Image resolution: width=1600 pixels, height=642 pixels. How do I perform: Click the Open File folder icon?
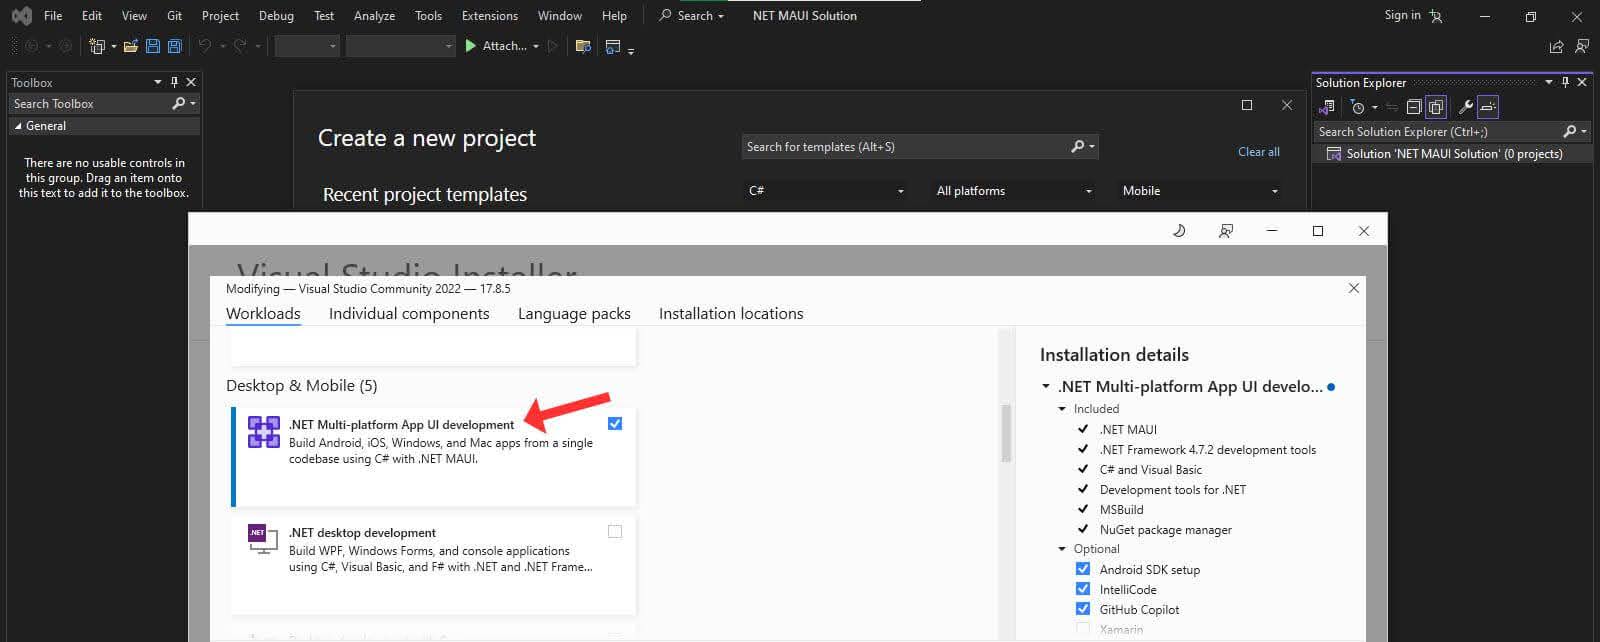click(130, 46)
